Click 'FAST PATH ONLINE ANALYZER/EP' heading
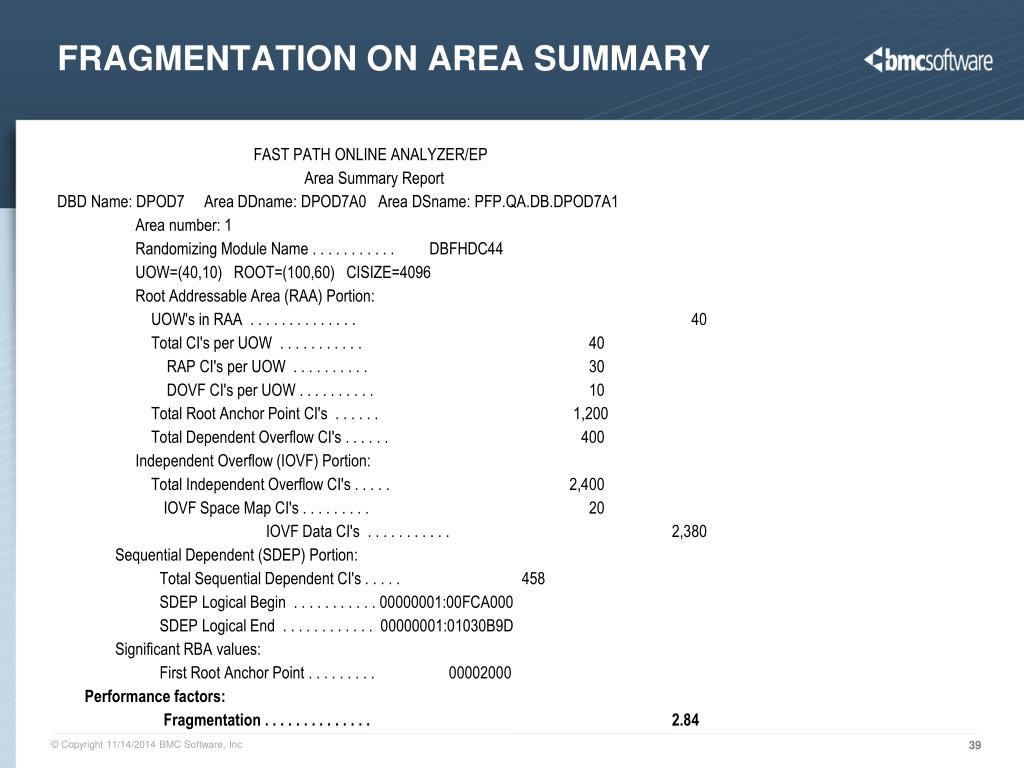Screen dimensions: 1024x768 [370, 155]
